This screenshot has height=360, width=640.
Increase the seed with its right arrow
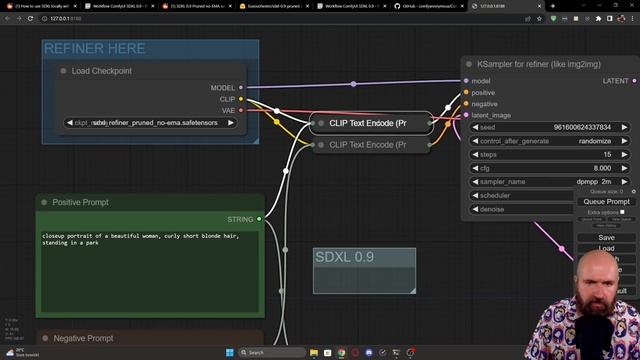624,127
